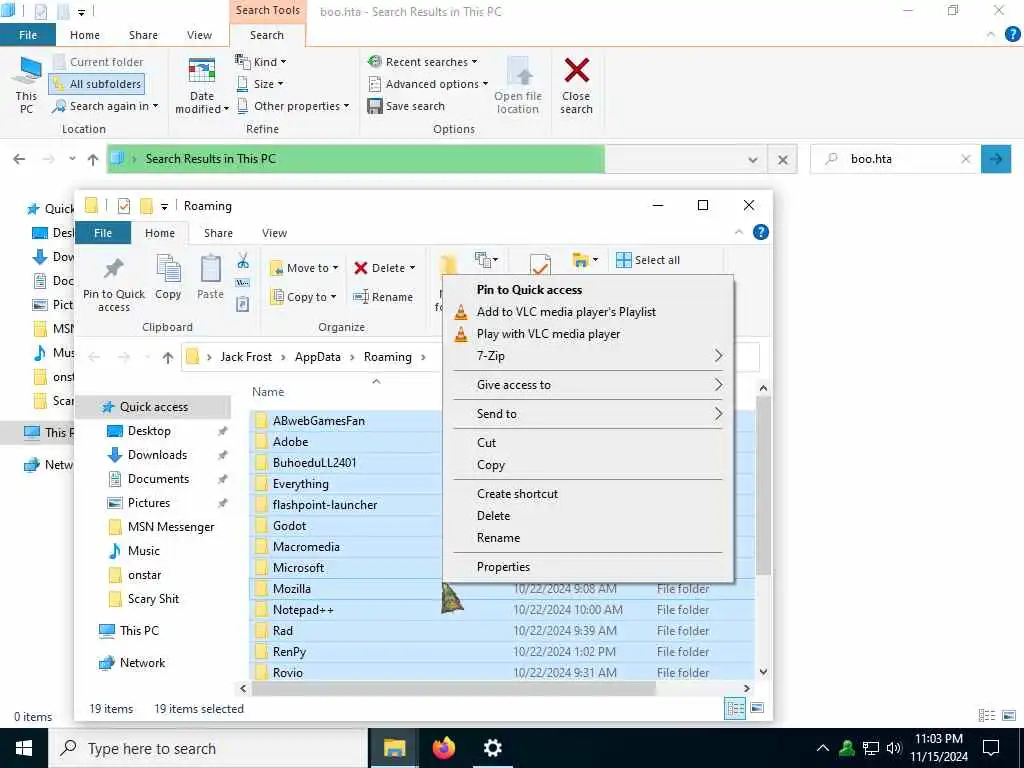Image resolution: width=1024 pixels, height=768 pixels.
Task: Switch to Share tab in Roaming window
Action: pos(218,233)
